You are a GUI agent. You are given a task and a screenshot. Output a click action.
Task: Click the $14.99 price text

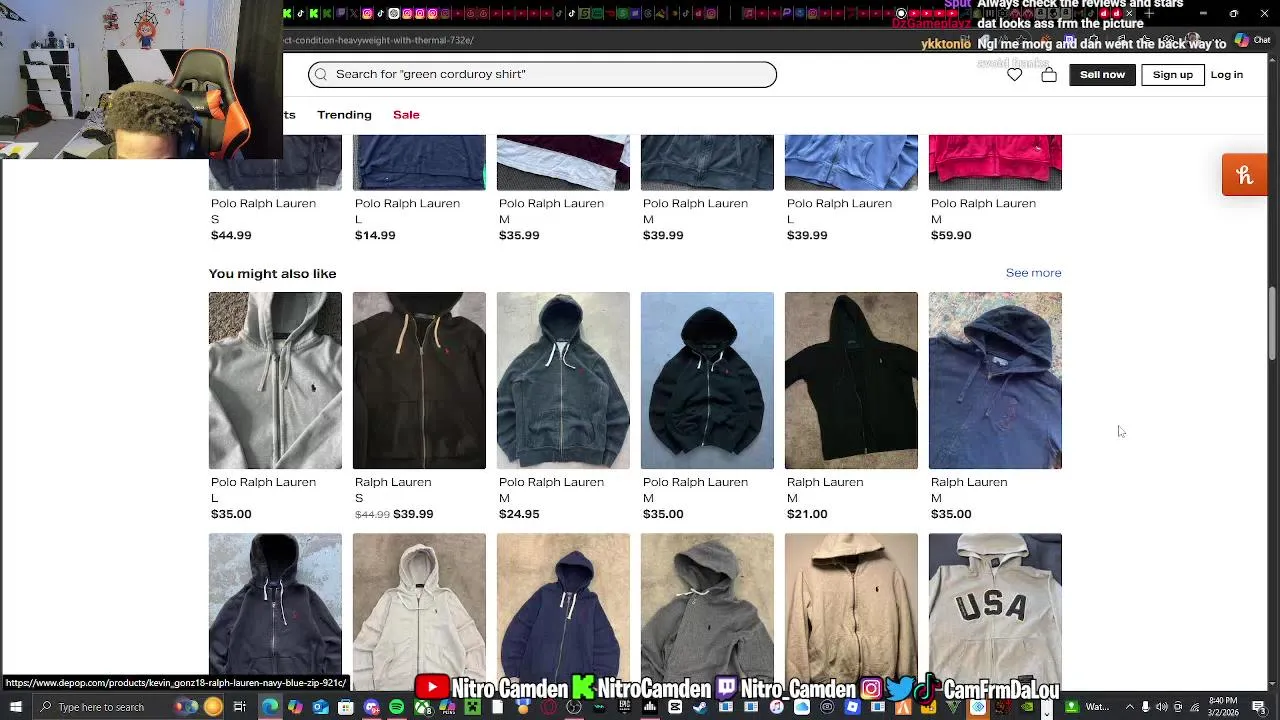pyautogui.click(x=375, y=235)
